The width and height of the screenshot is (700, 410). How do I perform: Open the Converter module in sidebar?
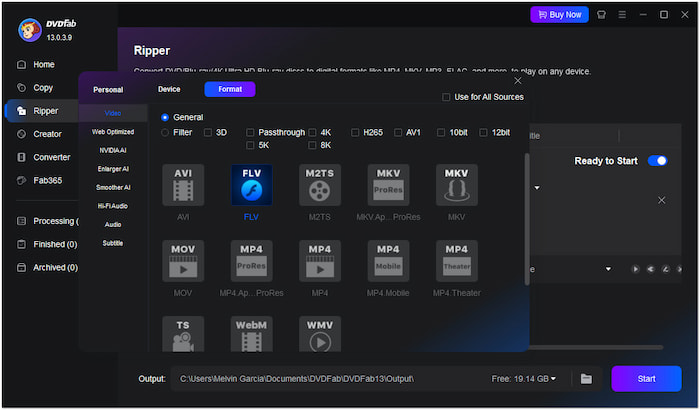50,157
